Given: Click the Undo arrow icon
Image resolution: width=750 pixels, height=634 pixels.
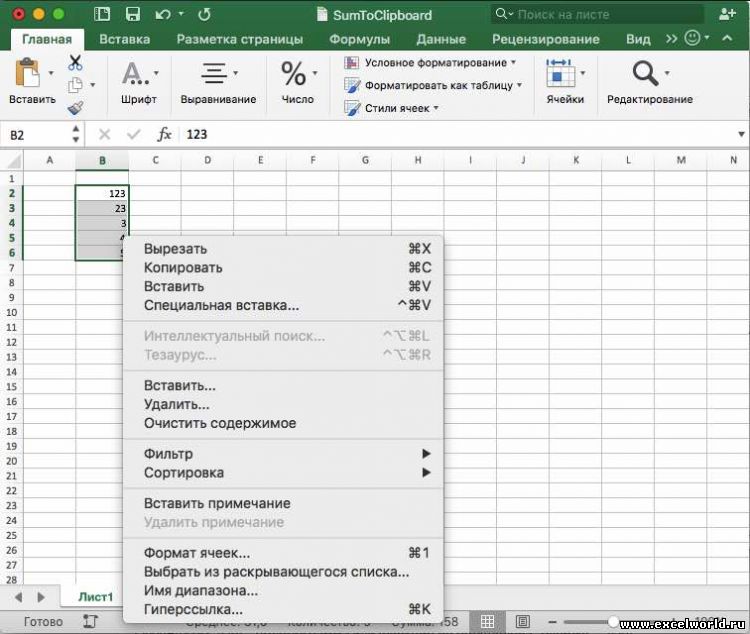Looking at the screenshot, I should [x=163, y=14].
